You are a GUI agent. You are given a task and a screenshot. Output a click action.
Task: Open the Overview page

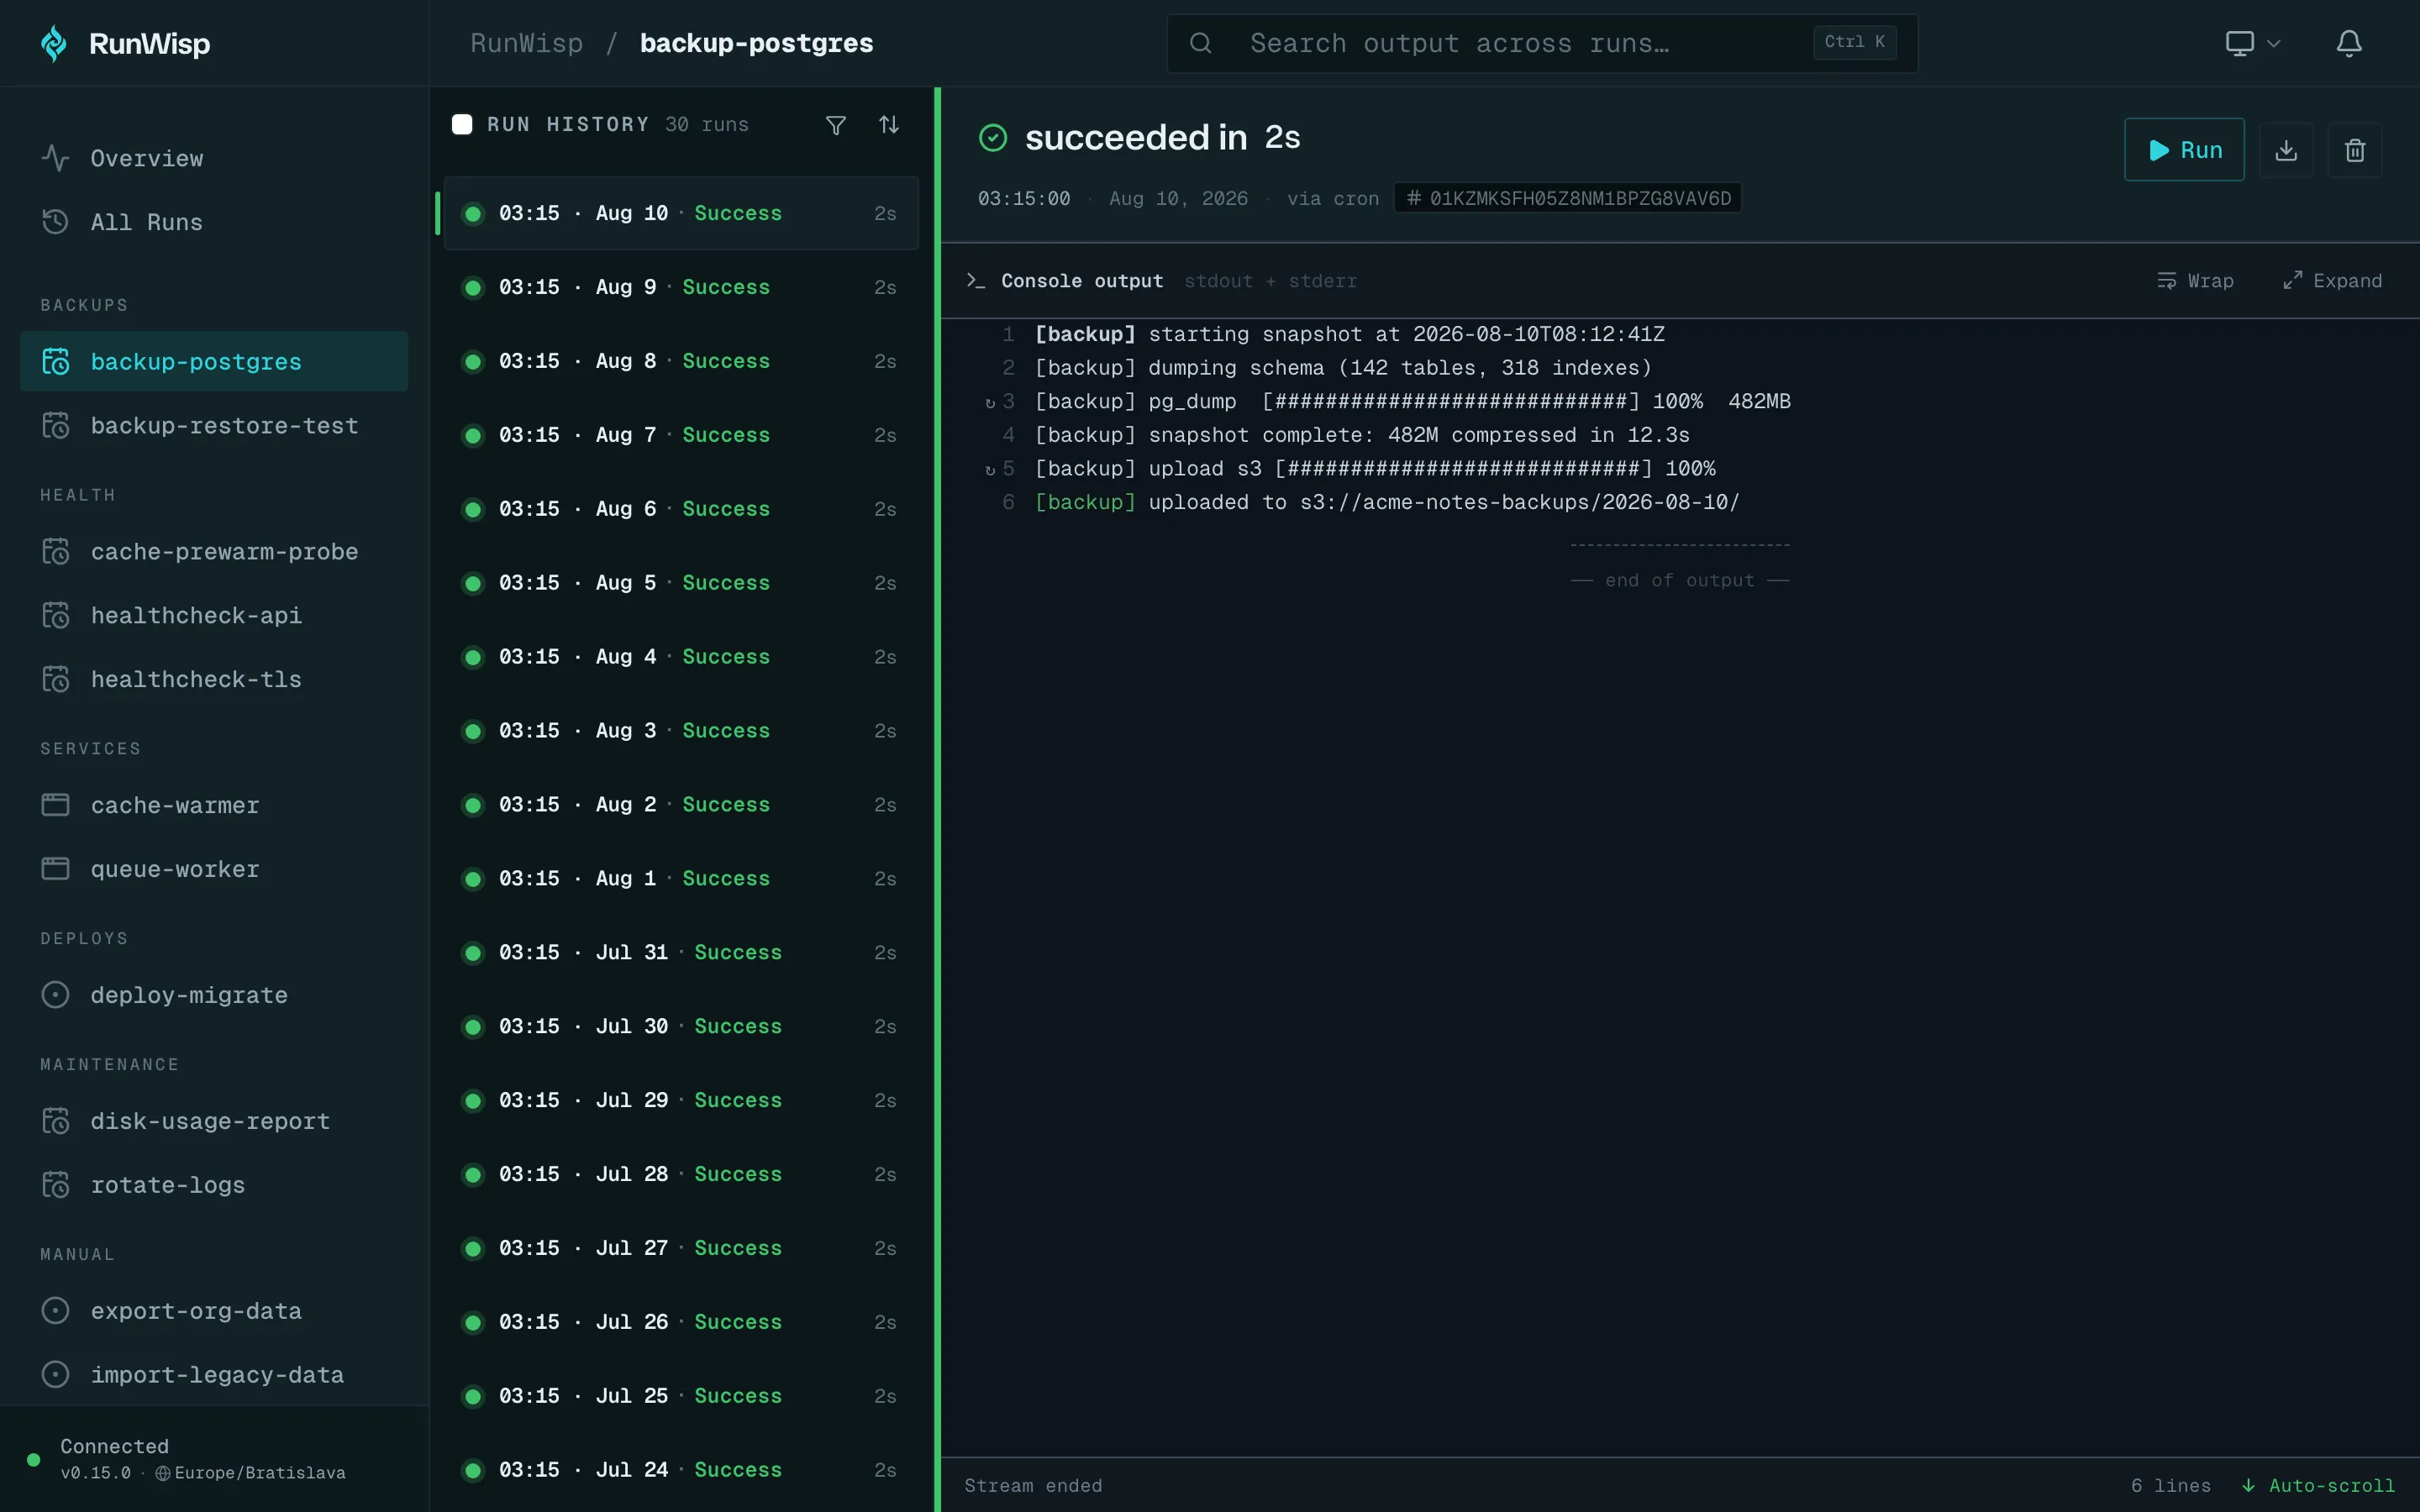tap(214, 158)
